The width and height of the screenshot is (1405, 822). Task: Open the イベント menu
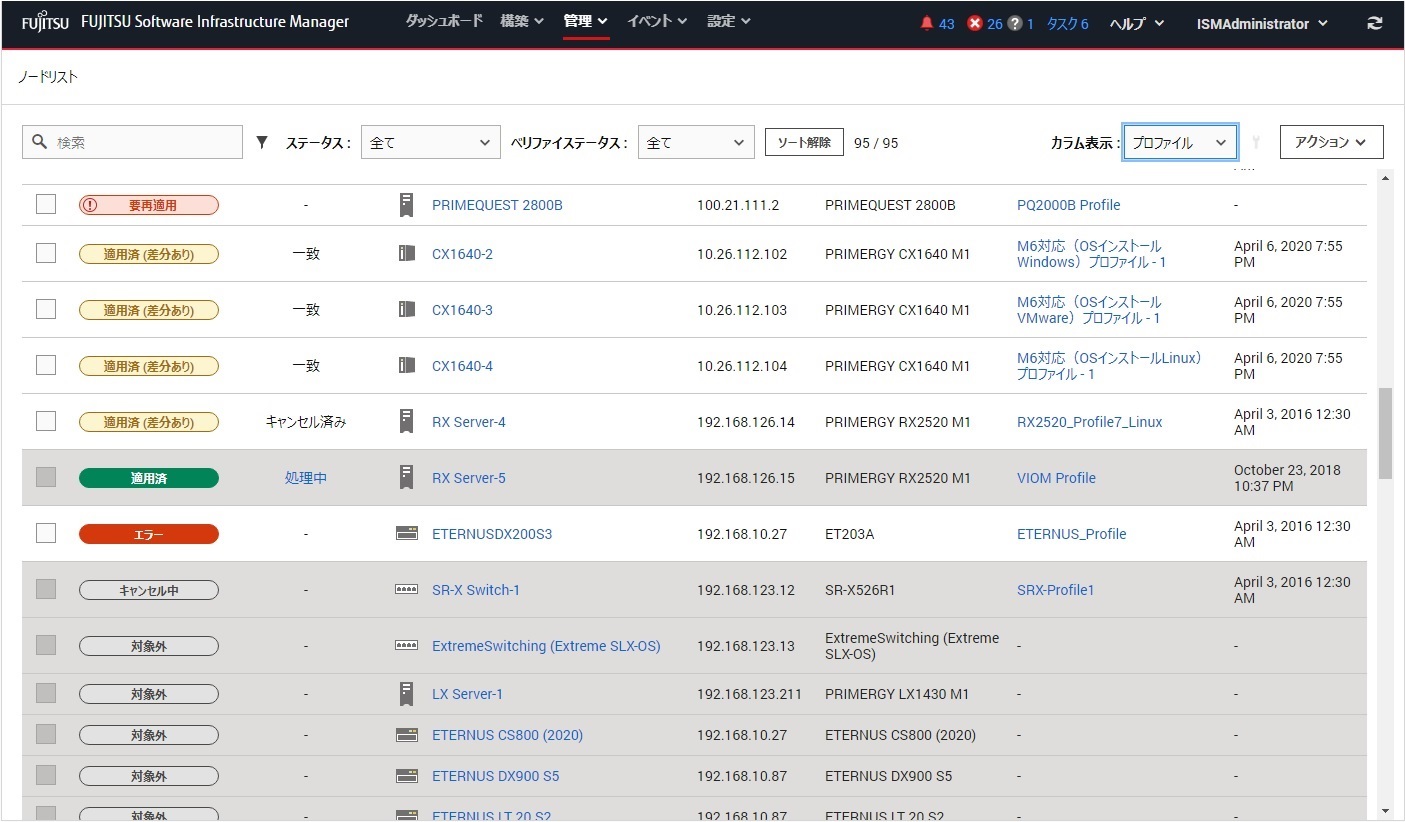[657, 21]
